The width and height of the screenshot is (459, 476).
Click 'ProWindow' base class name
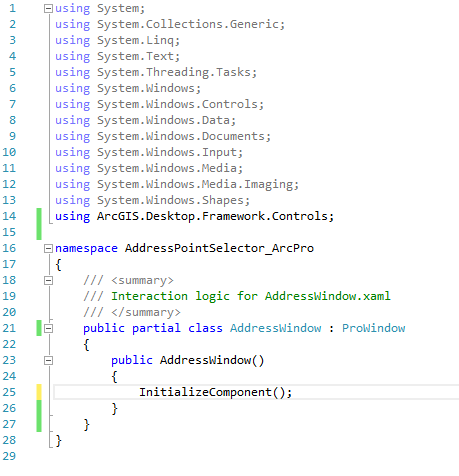(374, 328)
